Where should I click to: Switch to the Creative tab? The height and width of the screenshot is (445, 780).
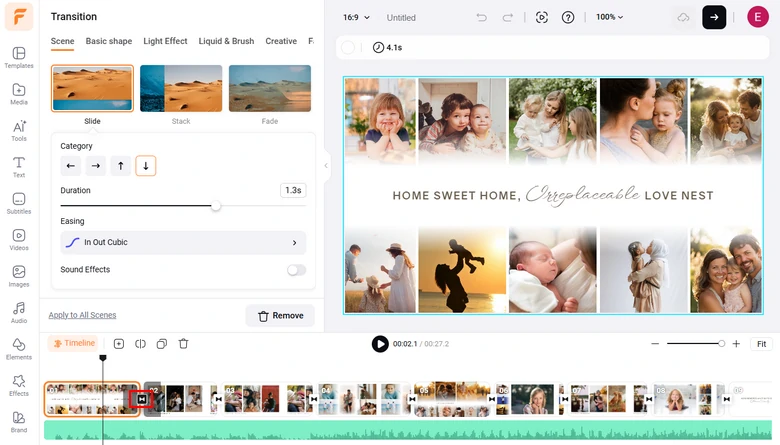[281, 41]
